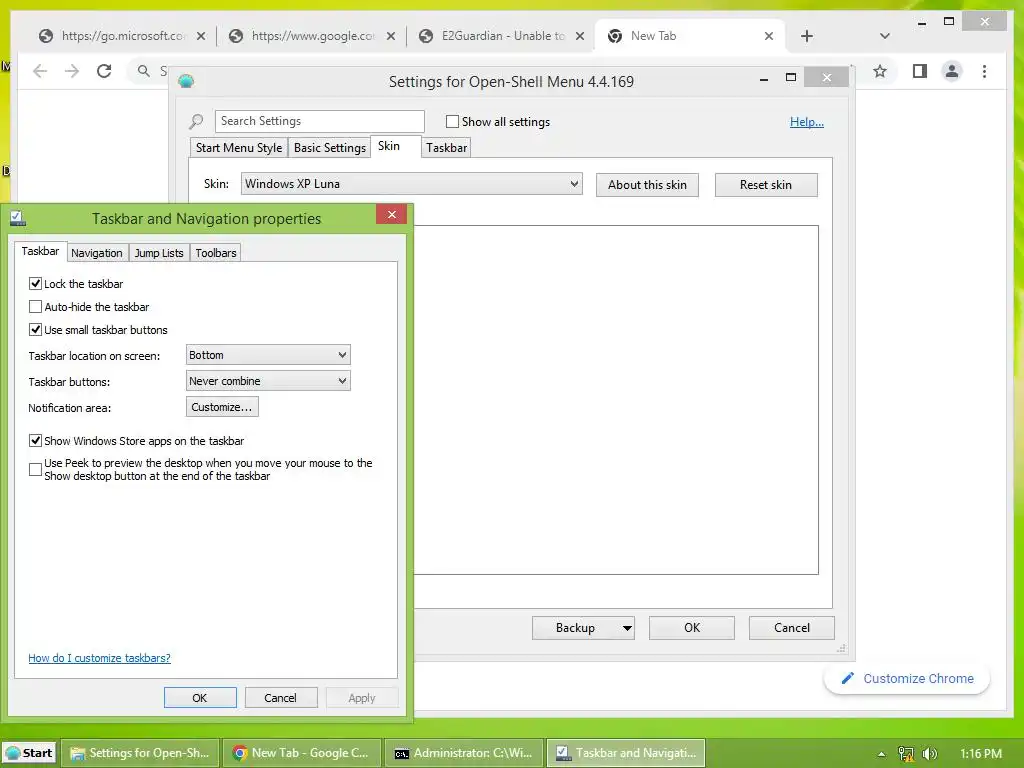Viewport: 1024px width, 768px height.
Task: Open the Chrome tab search chevron
Action: tap(884, 36)
